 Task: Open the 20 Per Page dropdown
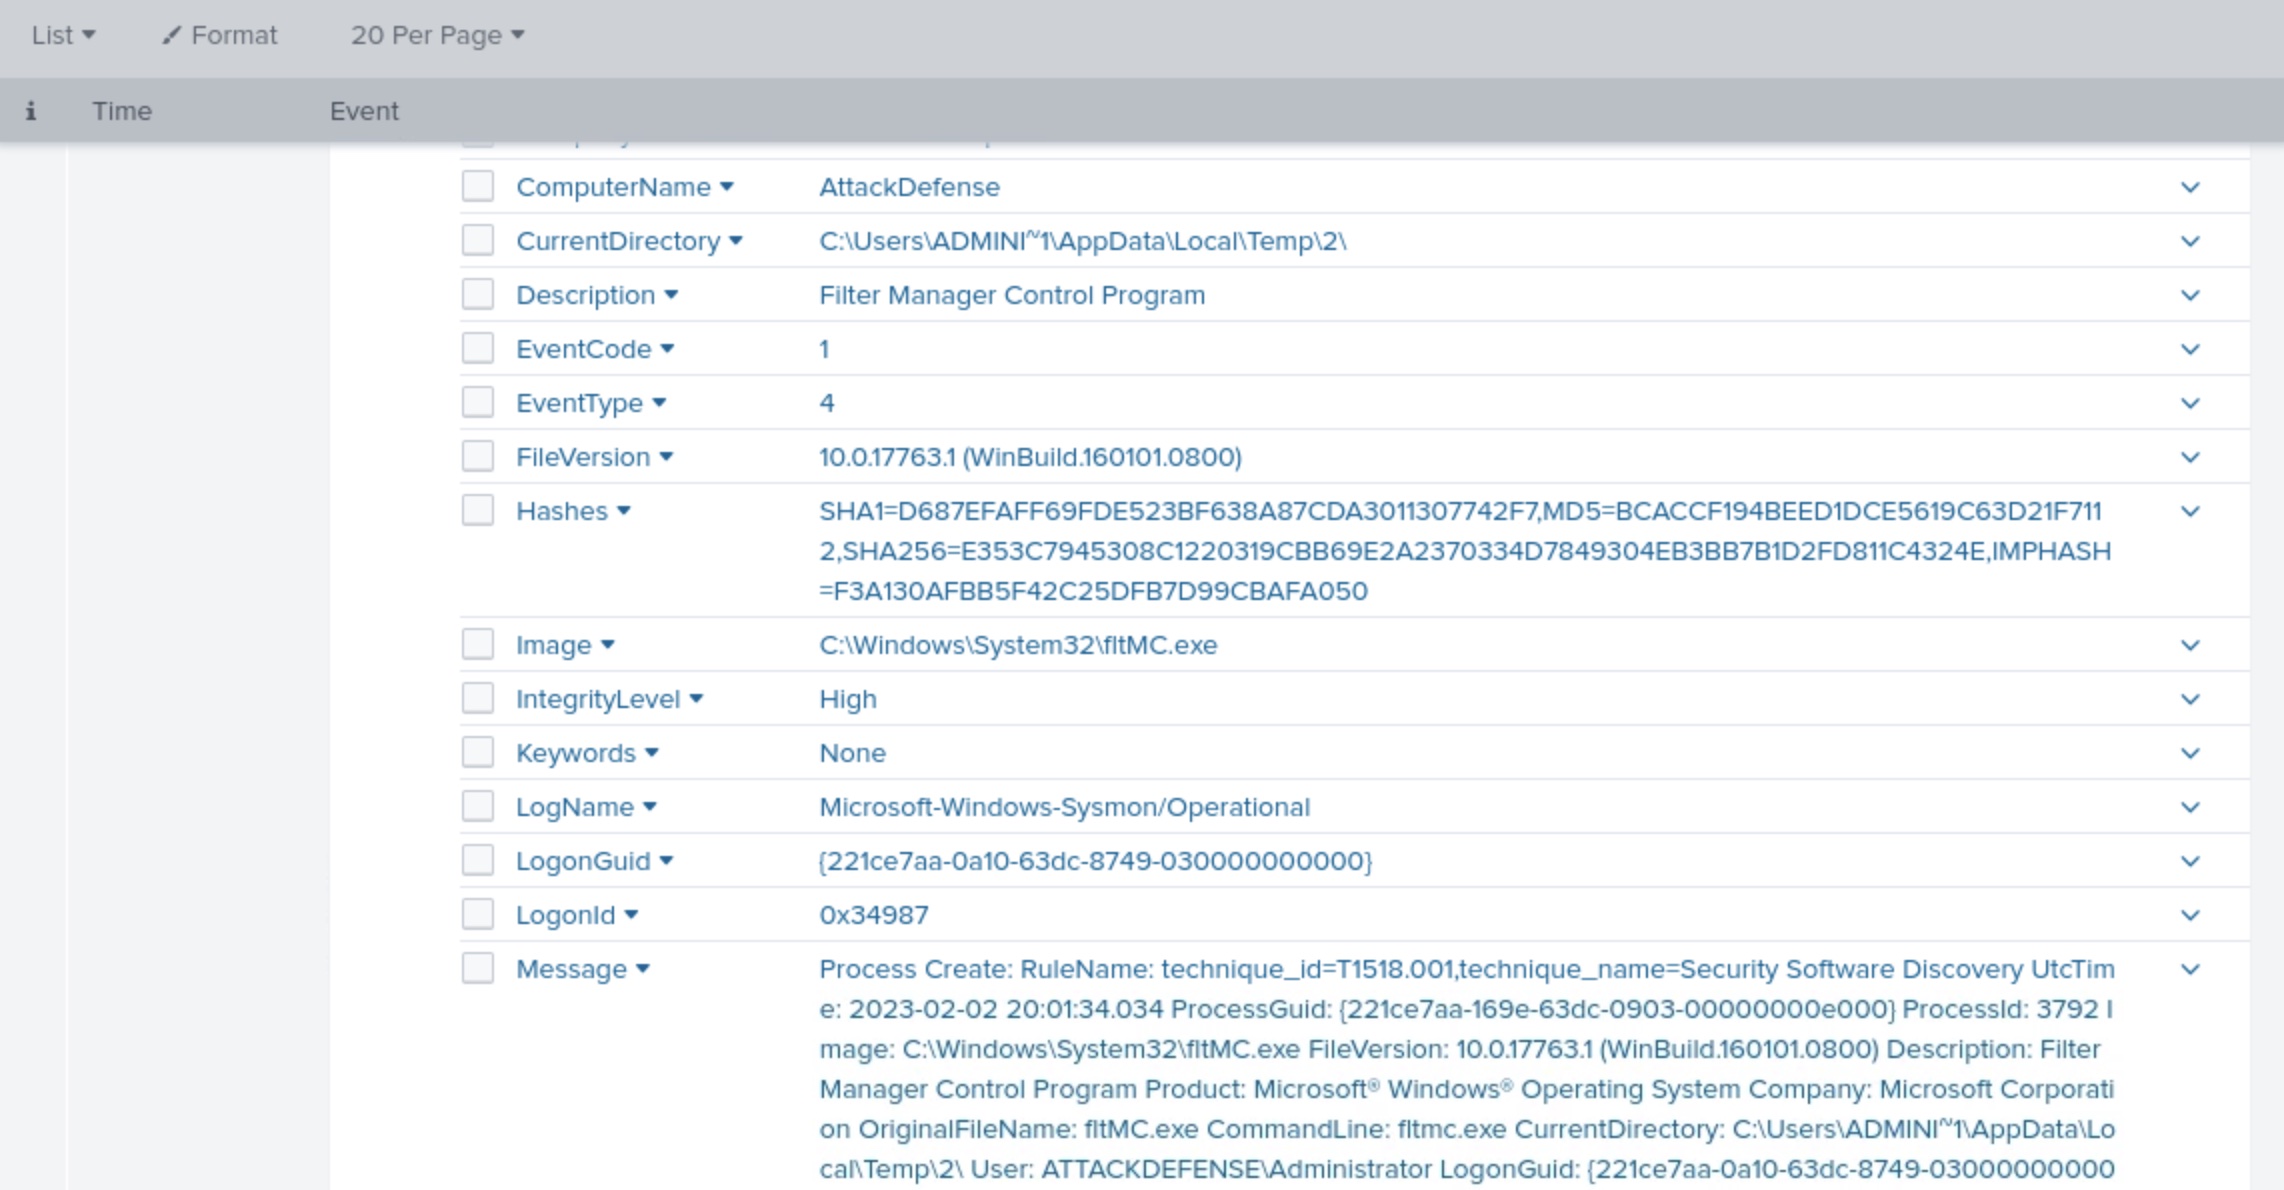click(437, 35)
